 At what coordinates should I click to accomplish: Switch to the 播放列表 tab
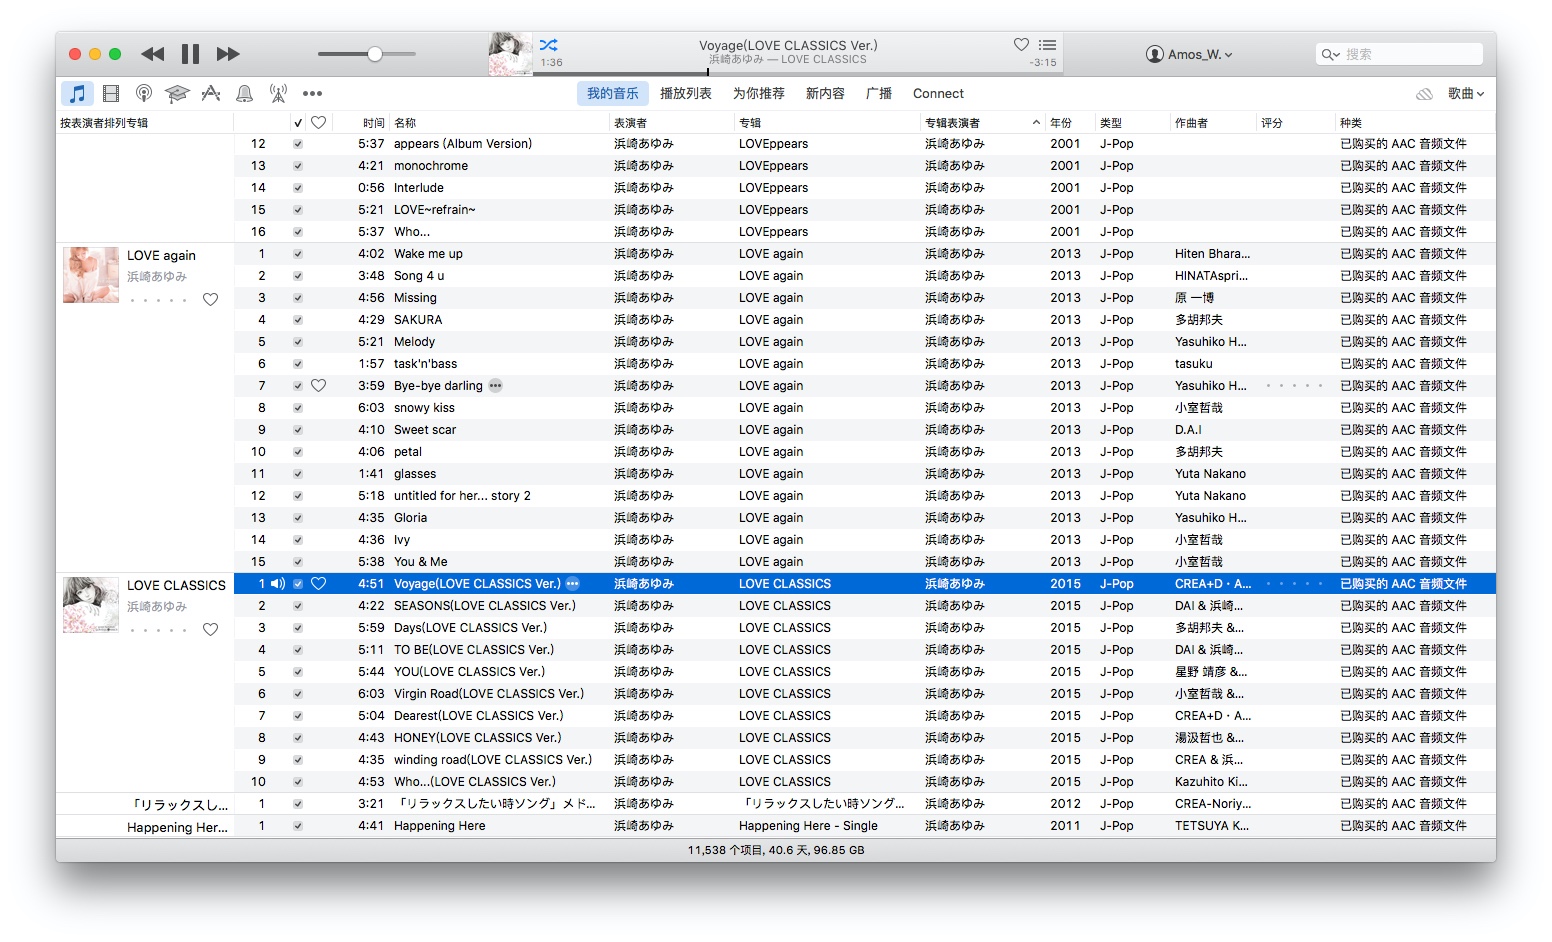[685, 94]
